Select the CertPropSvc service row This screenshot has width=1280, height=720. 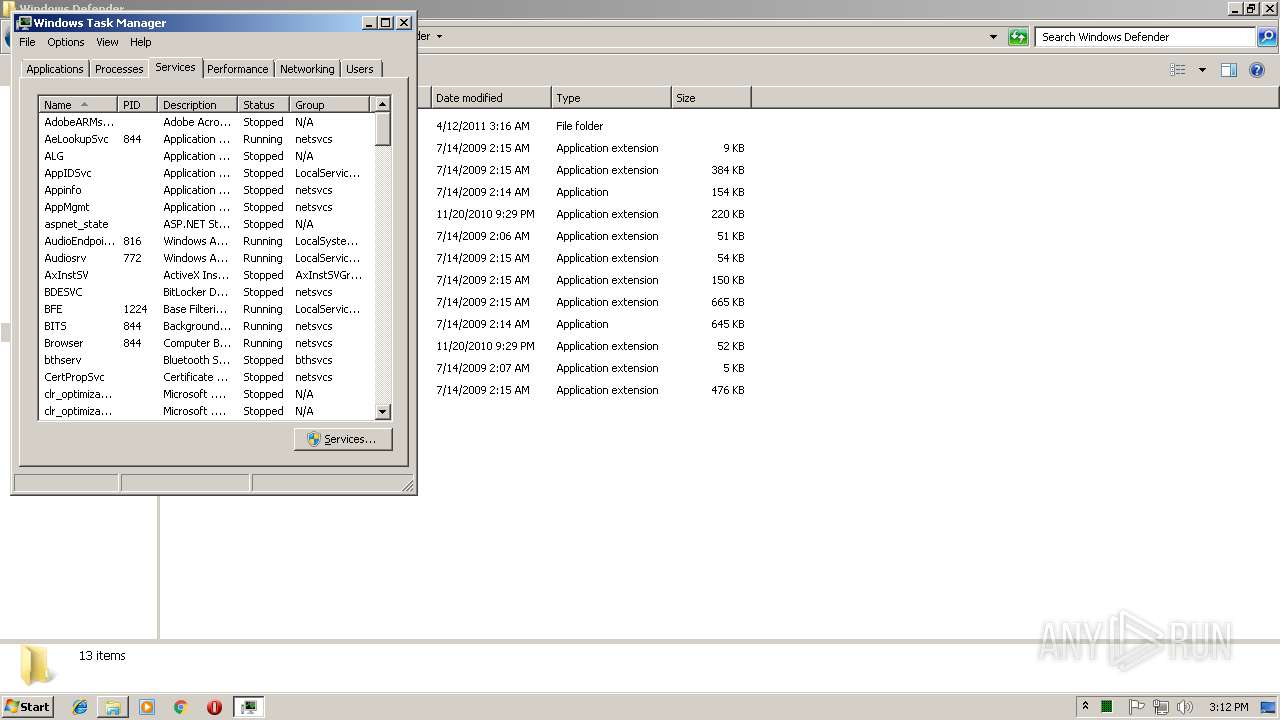click(x=206, y=377)
